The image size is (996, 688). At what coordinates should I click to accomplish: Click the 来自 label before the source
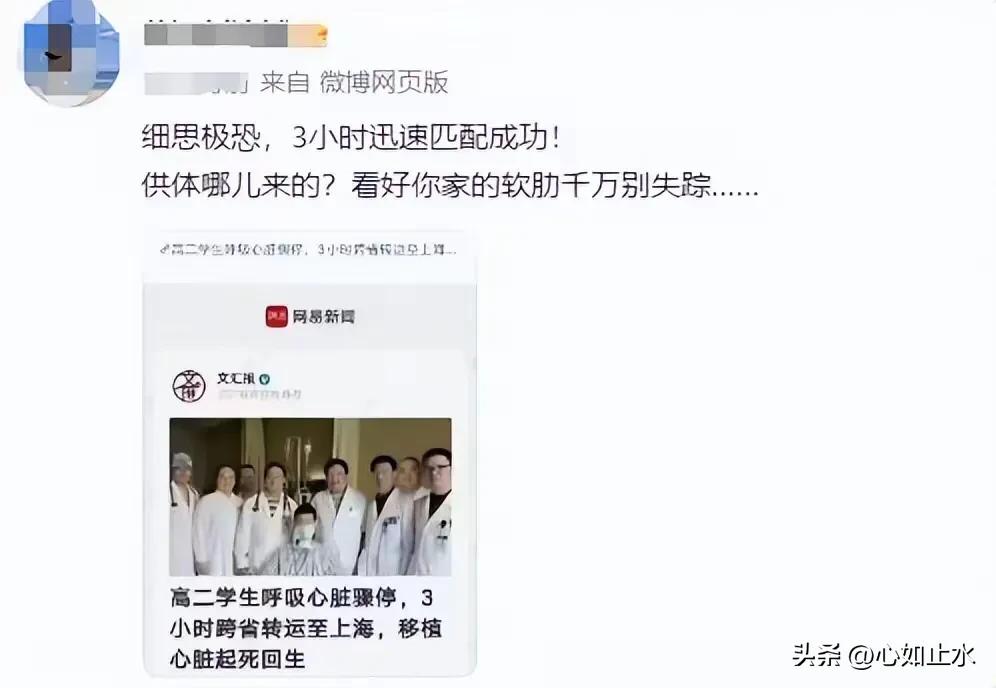(x=285, y=83)
